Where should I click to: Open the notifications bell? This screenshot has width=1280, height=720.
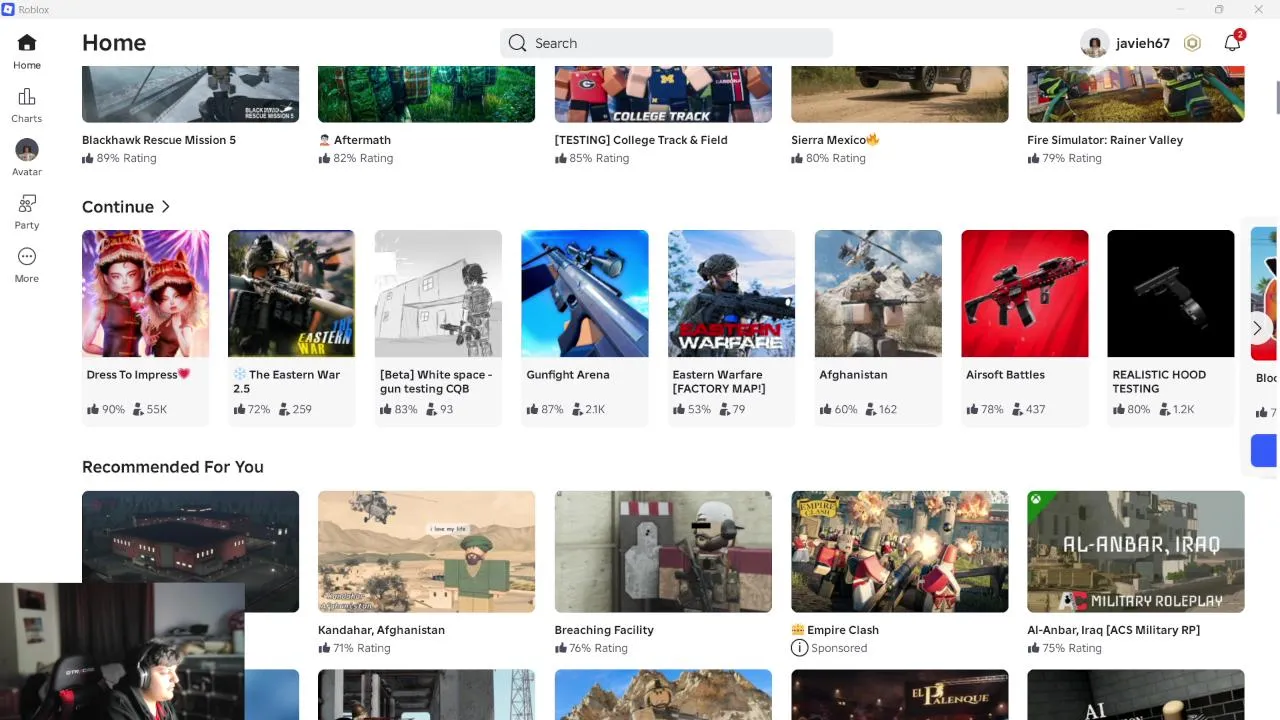[x=1232, y=43]
